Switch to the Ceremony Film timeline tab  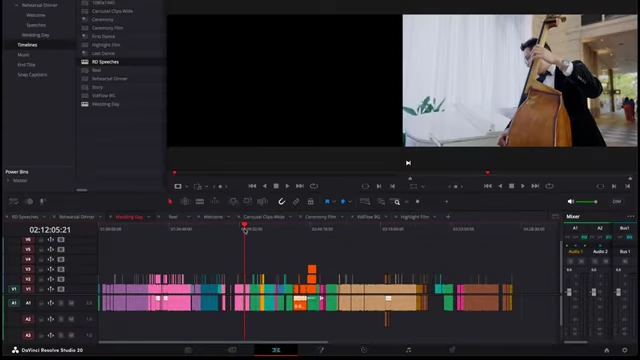pos(321,217)
